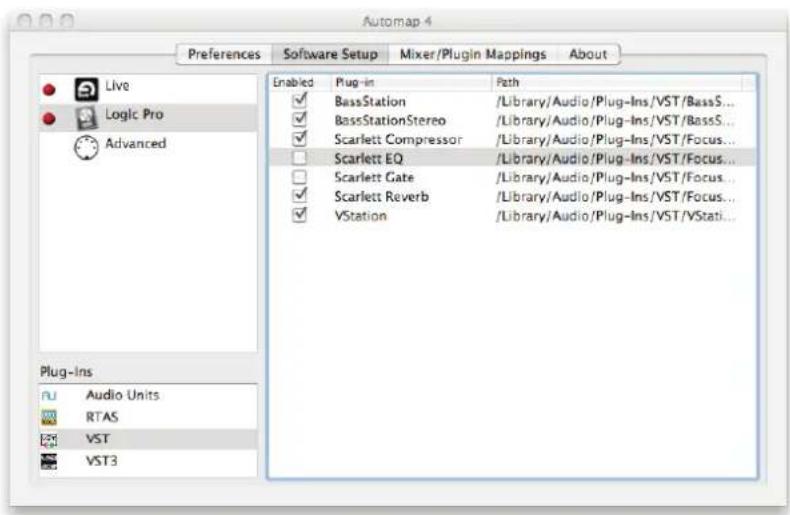Click the Plug-Ins section label
Viewport: 790px width, 515px height.
click(66, 372)
